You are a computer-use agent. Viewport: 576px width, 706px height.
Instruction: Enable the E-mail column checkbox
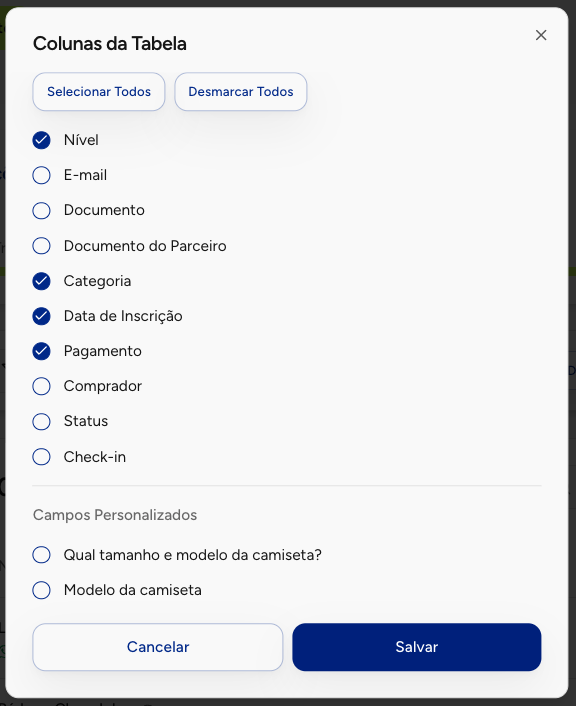point(41,175)
